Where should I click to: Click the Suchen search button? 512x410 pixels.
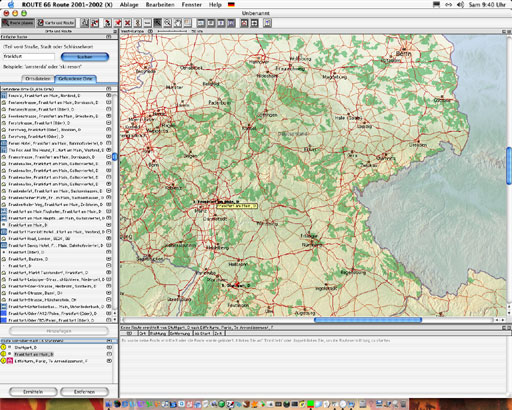tap(85, 57)
